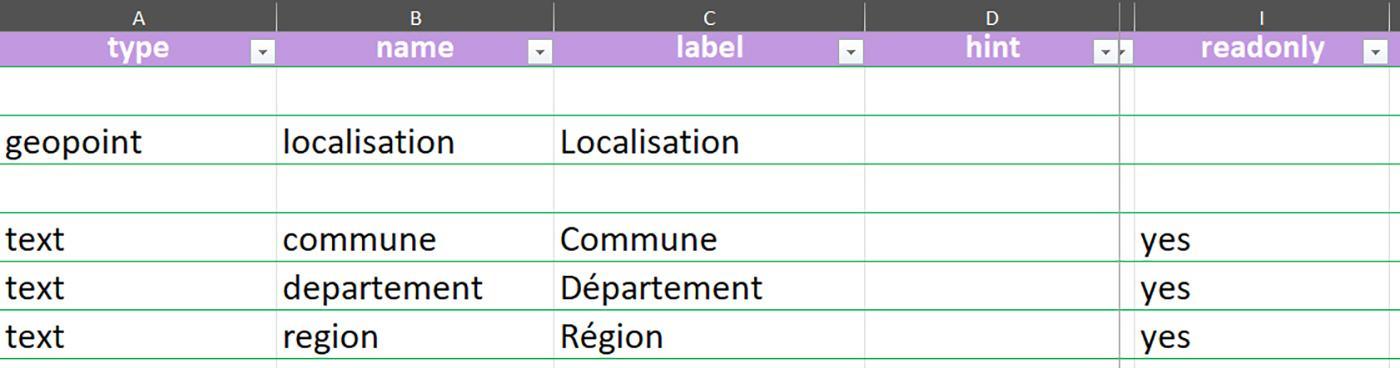The image size is (1400, 368).
Task: Select column D header
Action: (x=992, y=17)
